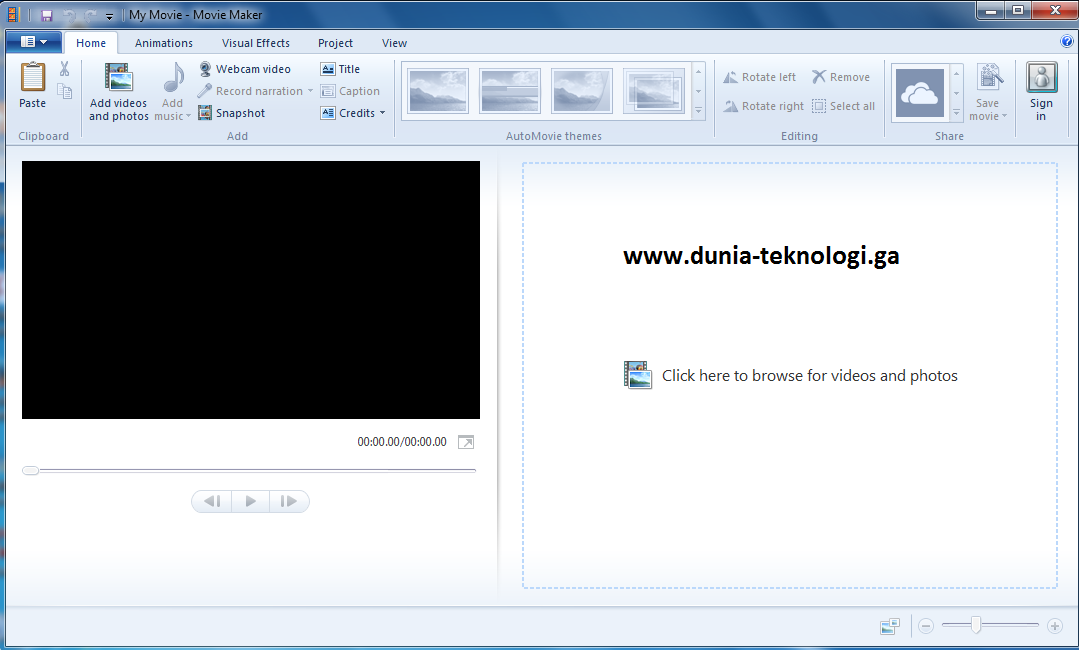Screen dimensions: 1079x650
Task: Zoom in time scale plus button
Action: tap(1054, 626)
